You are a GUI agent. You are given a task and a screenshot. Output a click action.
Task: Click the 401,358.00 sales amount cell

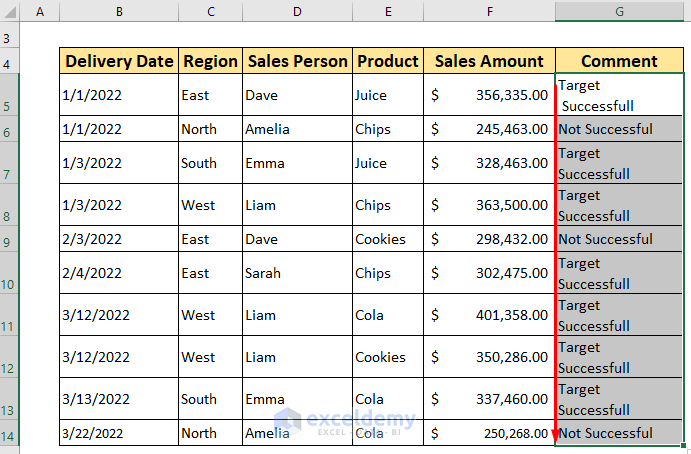click(489, 315)
